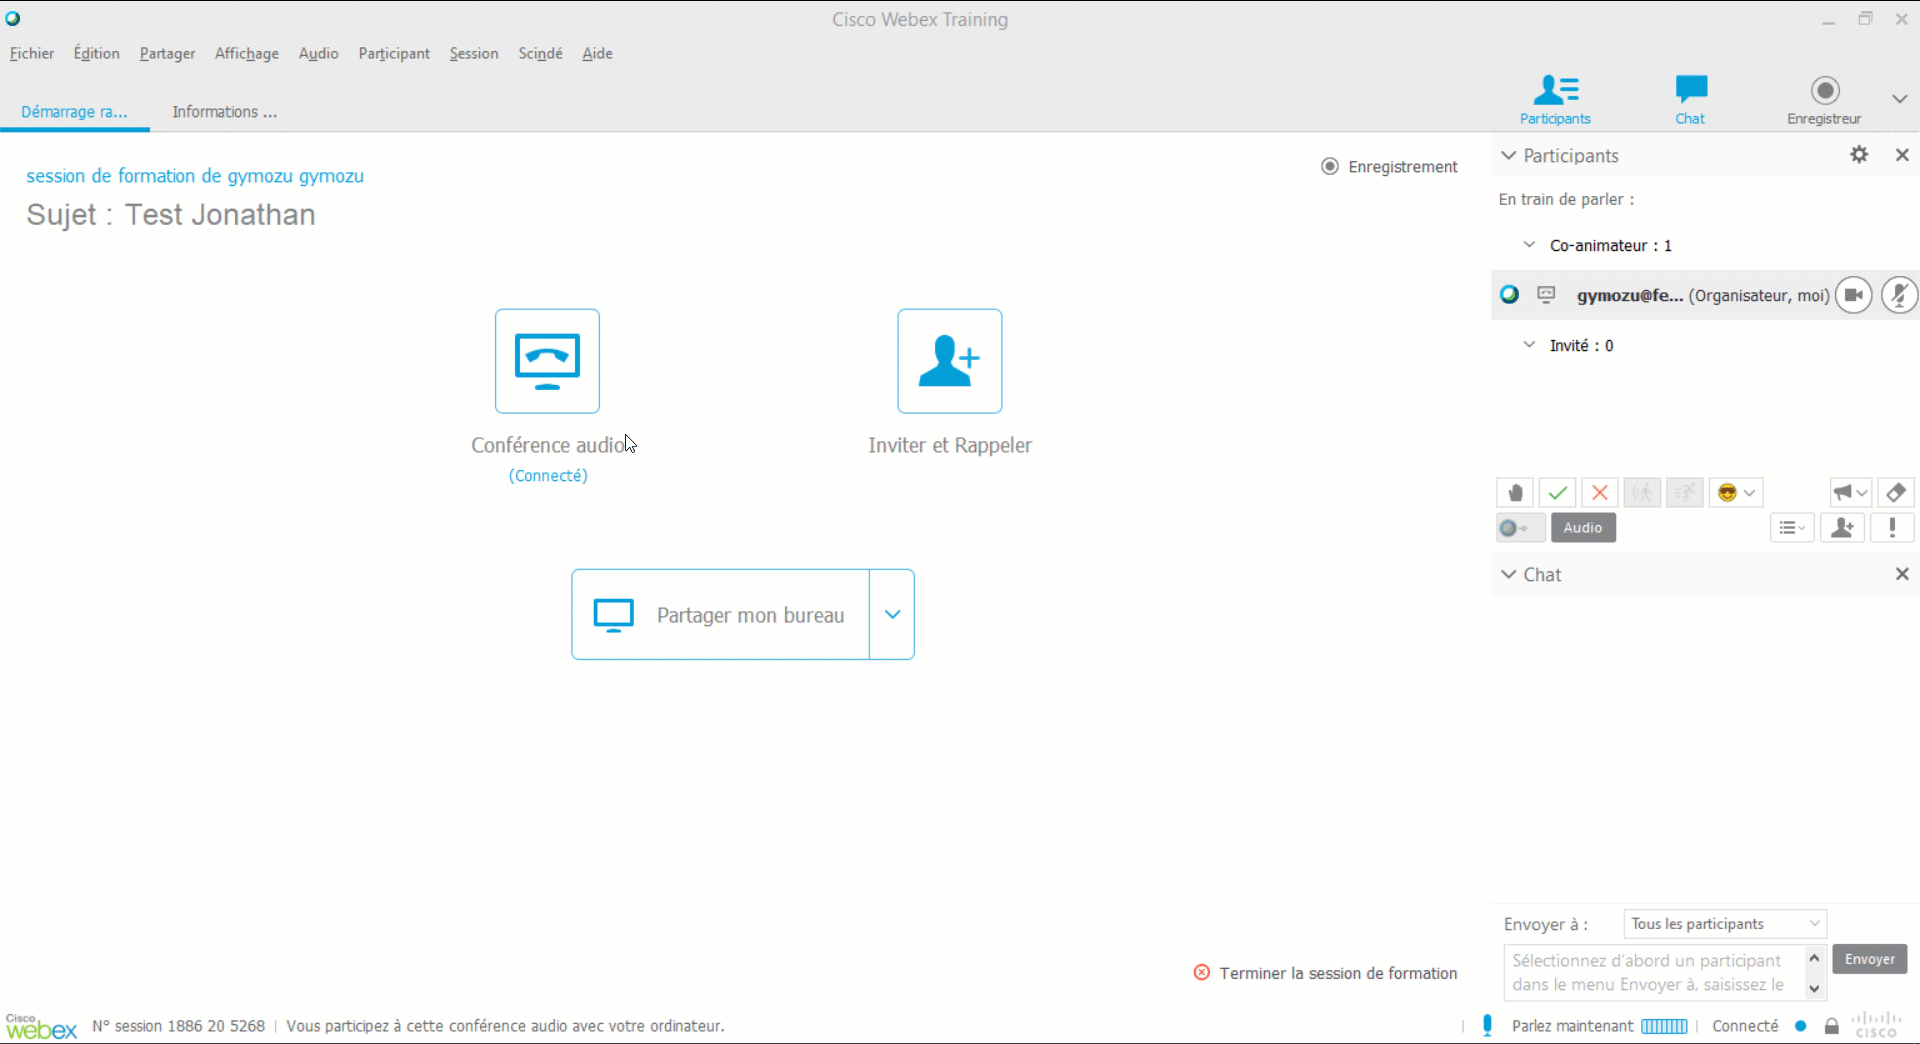1920x1044 pixels.
Task: Click the Connecté link under Conférence audio
Action: coord(548,476)
